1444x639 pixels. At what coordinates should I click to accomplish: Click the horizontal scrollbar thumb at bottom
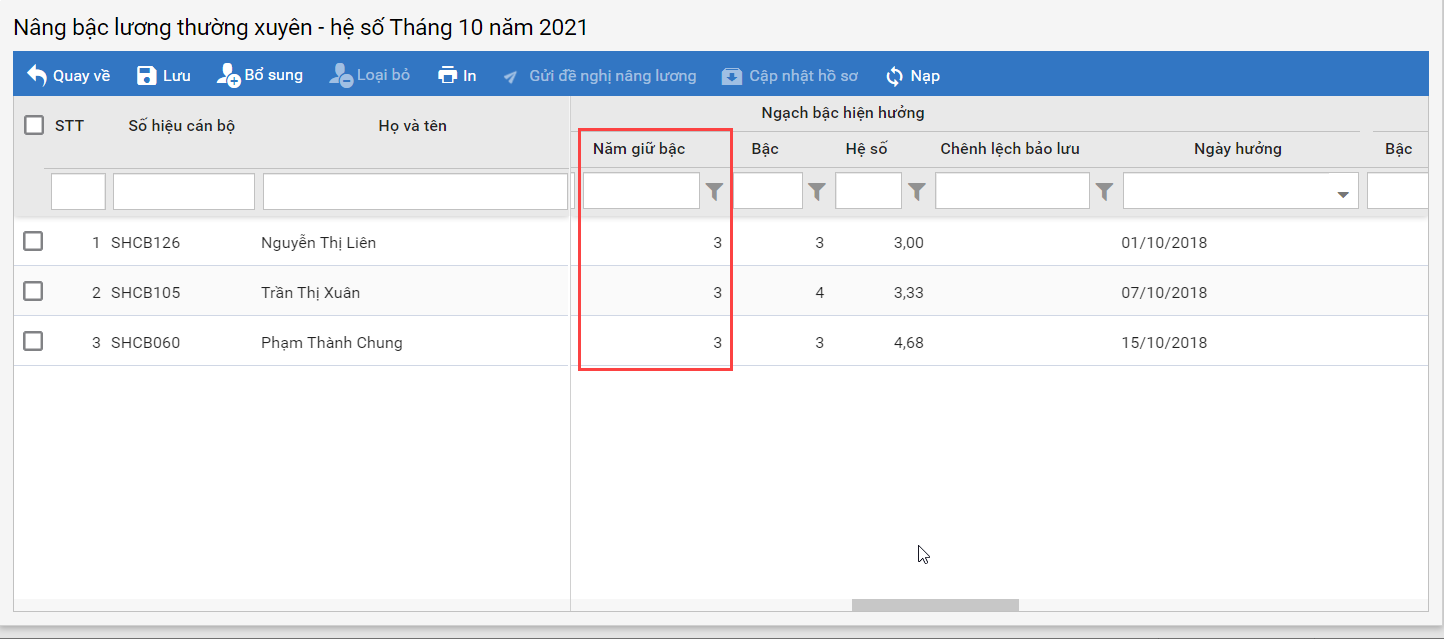point(934,605)
